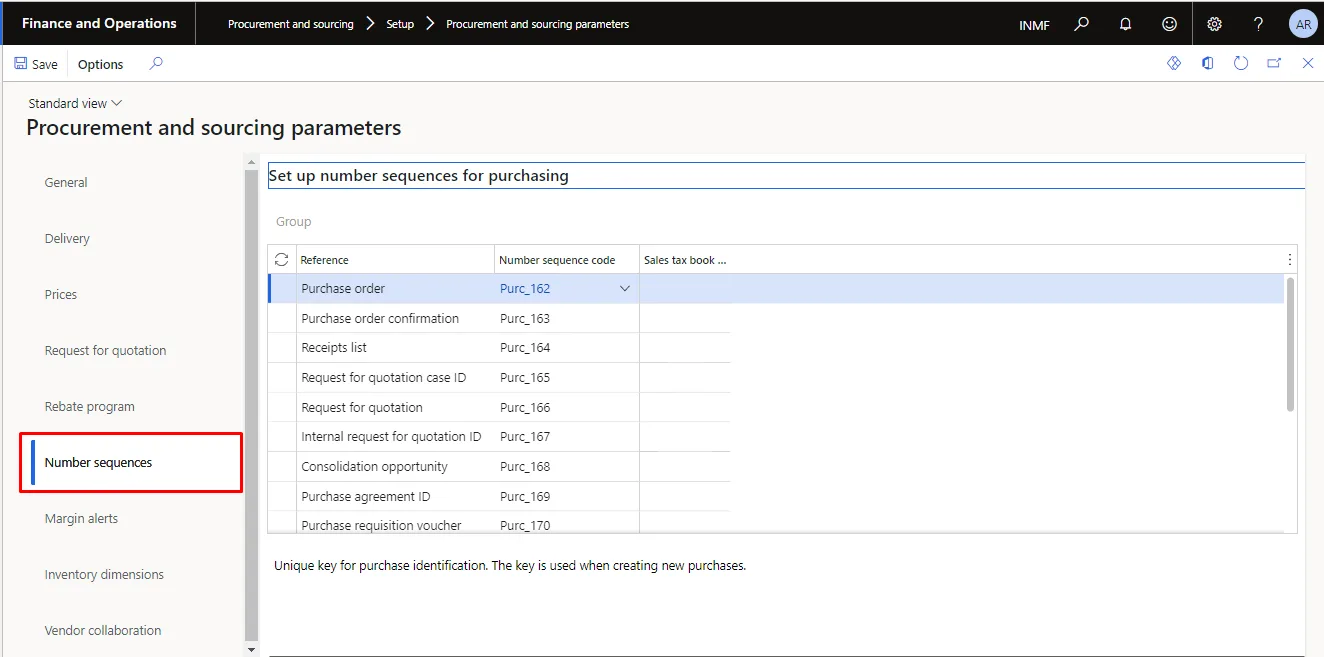Image resolution: width=1324 pixels, height=657 pixels.
Task: Open the search magnifier in the top navigation bar
Action: (x=1081, y=24)
